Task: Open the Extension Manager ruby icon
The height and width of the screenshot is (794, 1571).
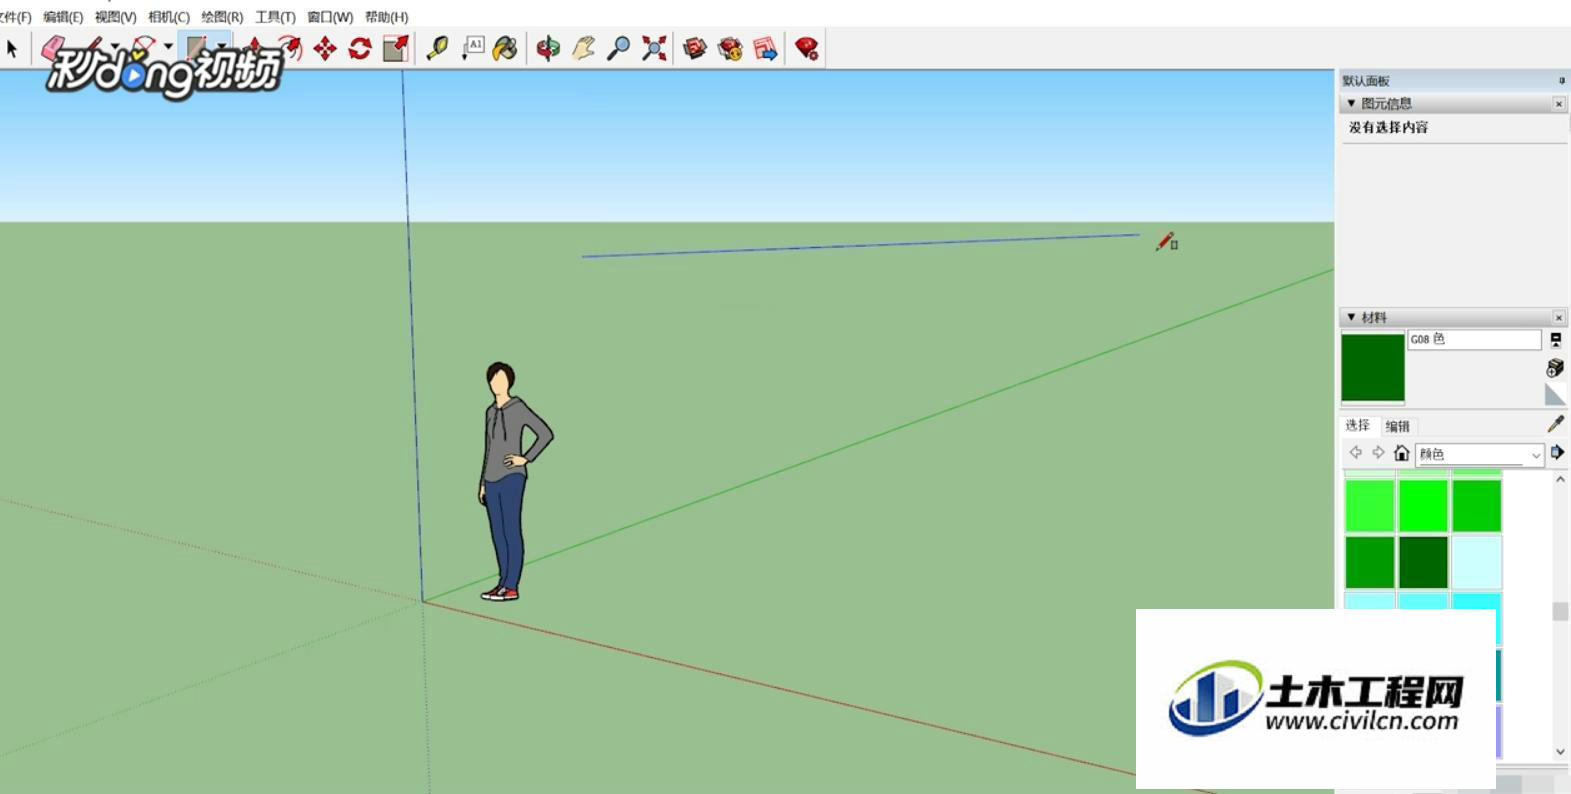Action: 807,48
